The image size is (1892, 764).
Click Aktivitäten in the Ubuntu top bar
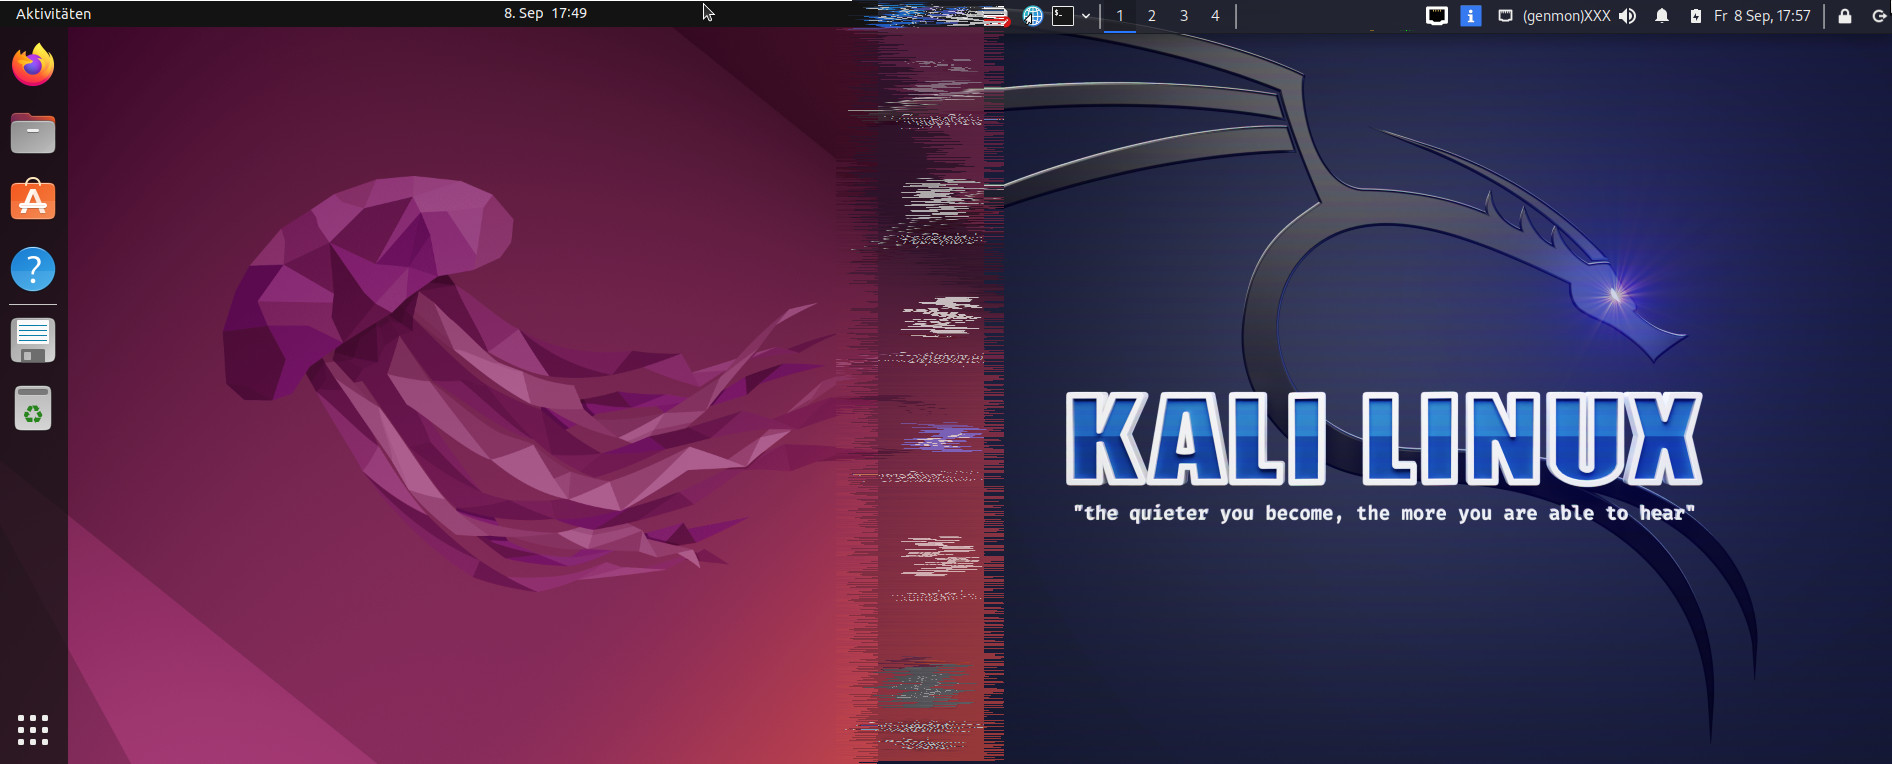(x=54, y=14)
